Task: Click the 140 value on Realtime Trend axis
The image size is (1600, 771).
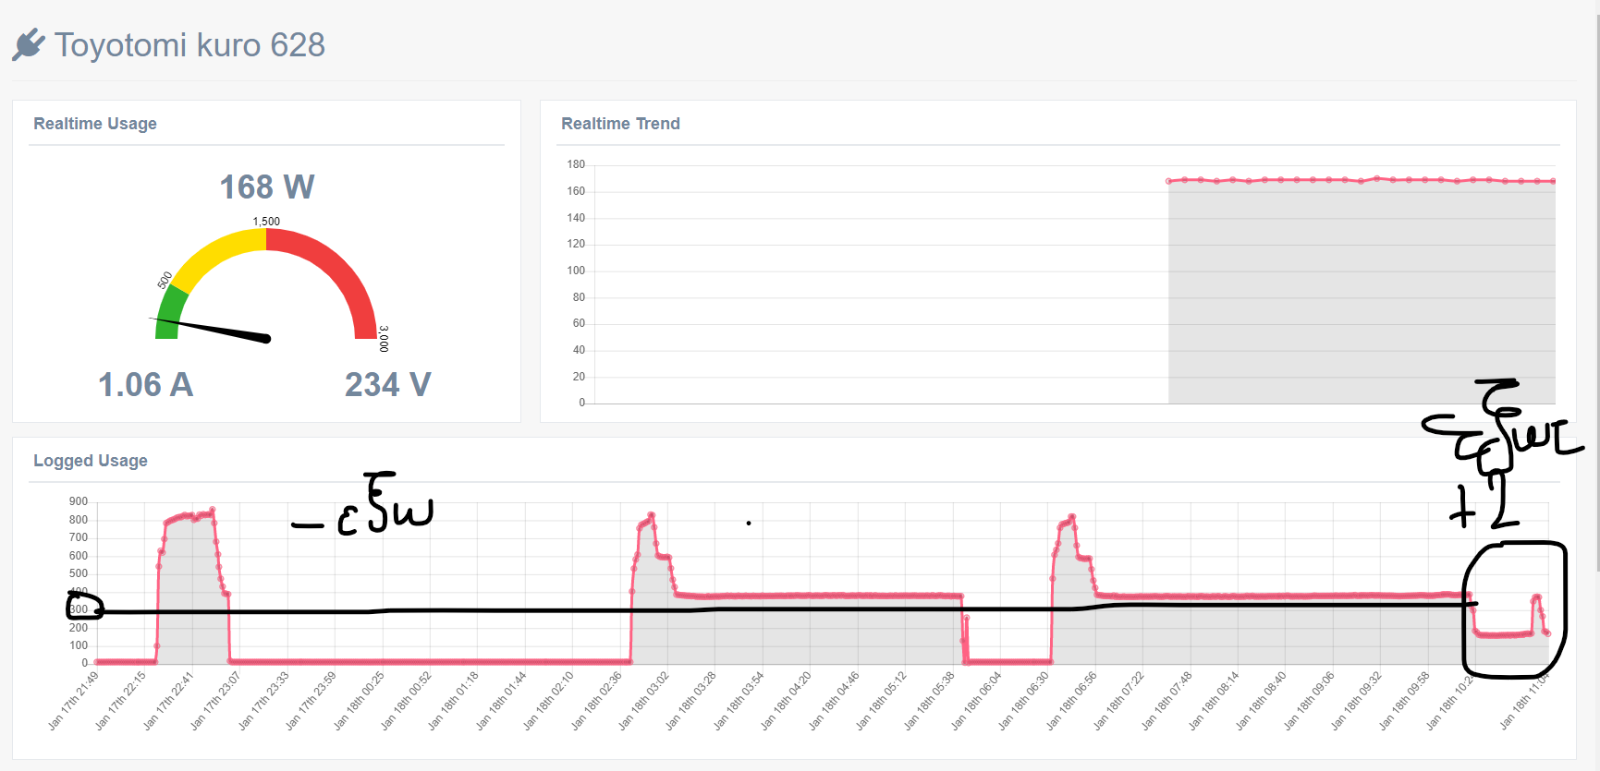Action: point(576,217)
